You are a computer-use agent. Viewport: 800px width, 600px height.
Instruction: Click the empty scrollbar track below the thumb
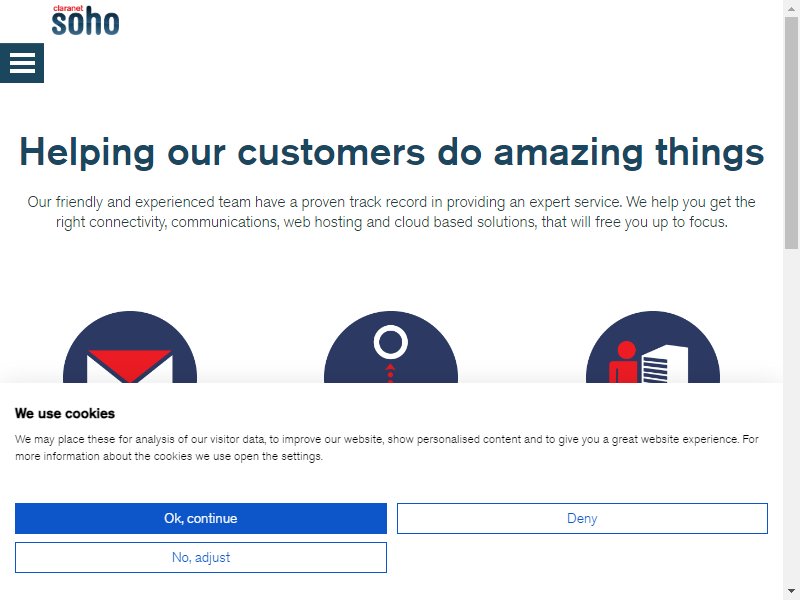coord(791,418)
